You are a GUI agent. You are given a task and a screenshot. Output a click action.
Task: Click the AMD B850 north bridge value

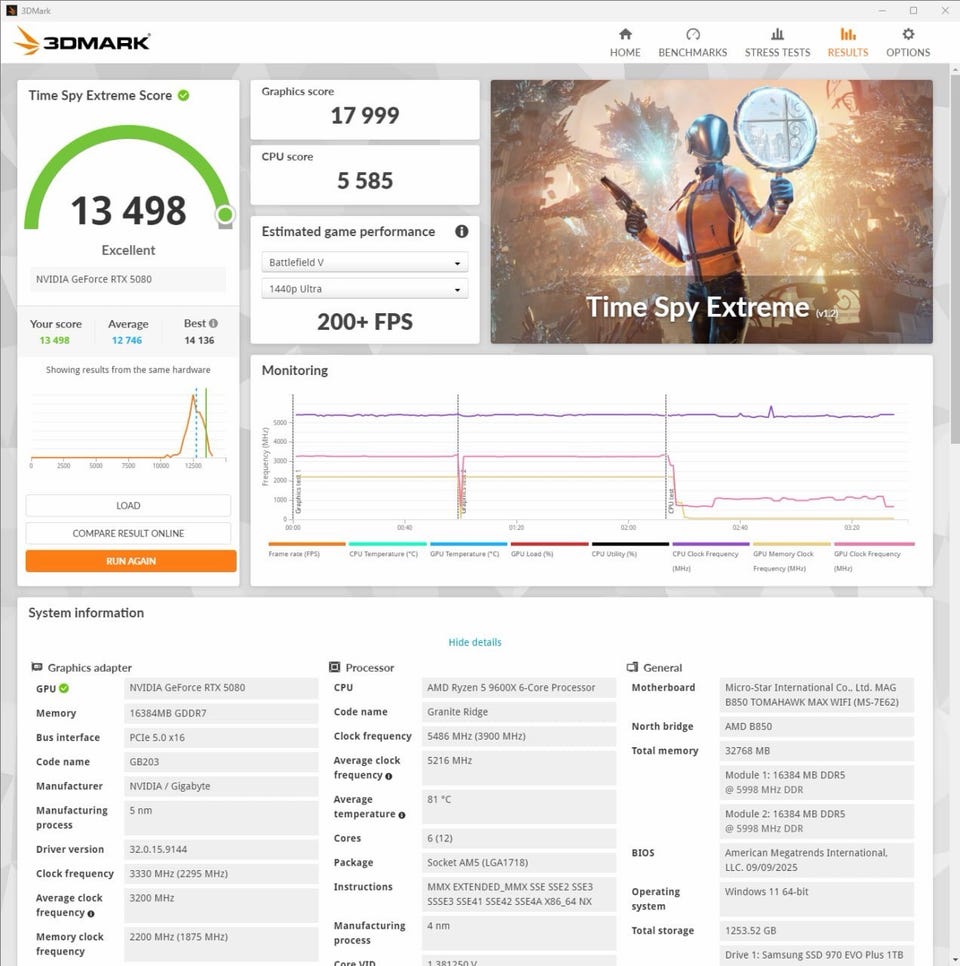[x=816, y=726]
